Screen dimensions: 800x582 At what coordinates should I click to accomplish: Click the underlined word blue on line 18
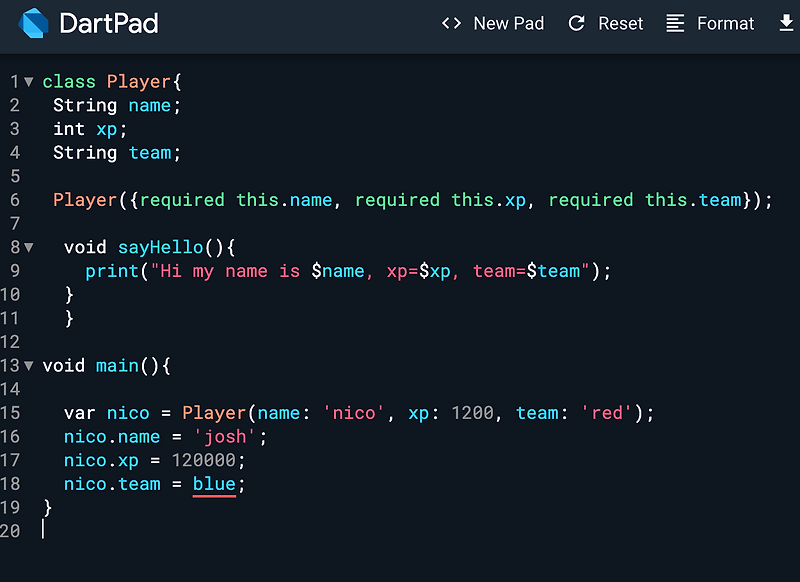click(x=216, y=483)
